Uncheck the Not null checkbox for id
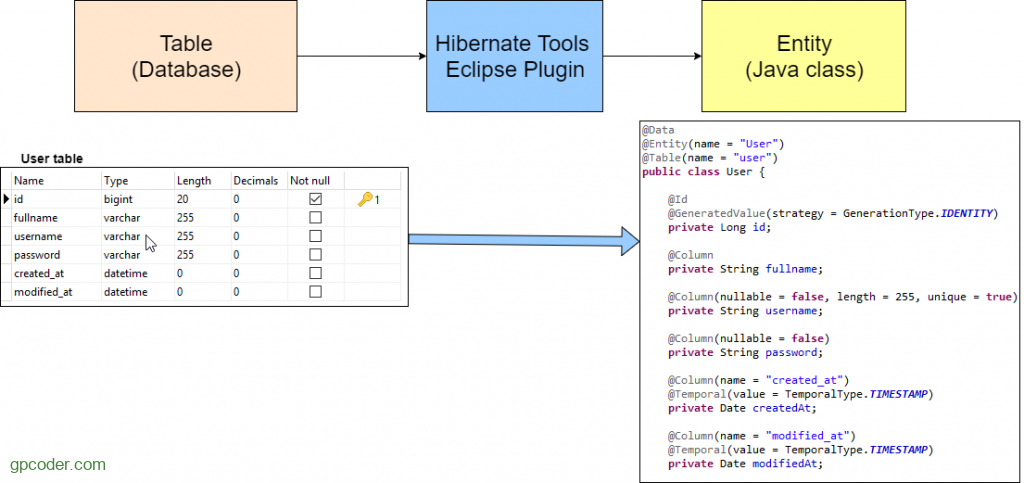 [x=315, y=200]
